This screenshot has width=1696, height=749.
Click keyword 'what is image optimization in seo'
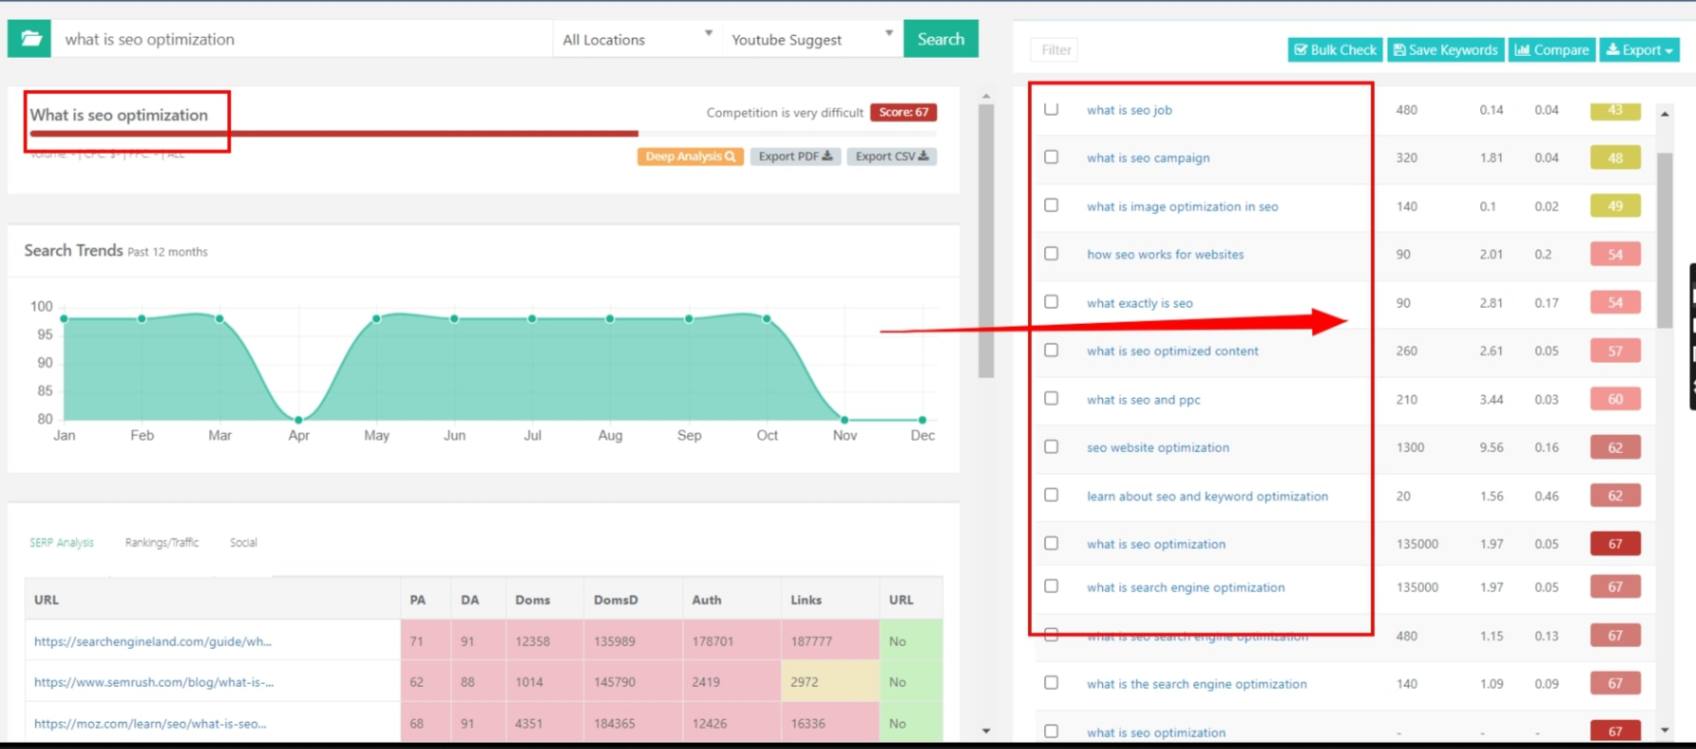(x=1182, y=206)
